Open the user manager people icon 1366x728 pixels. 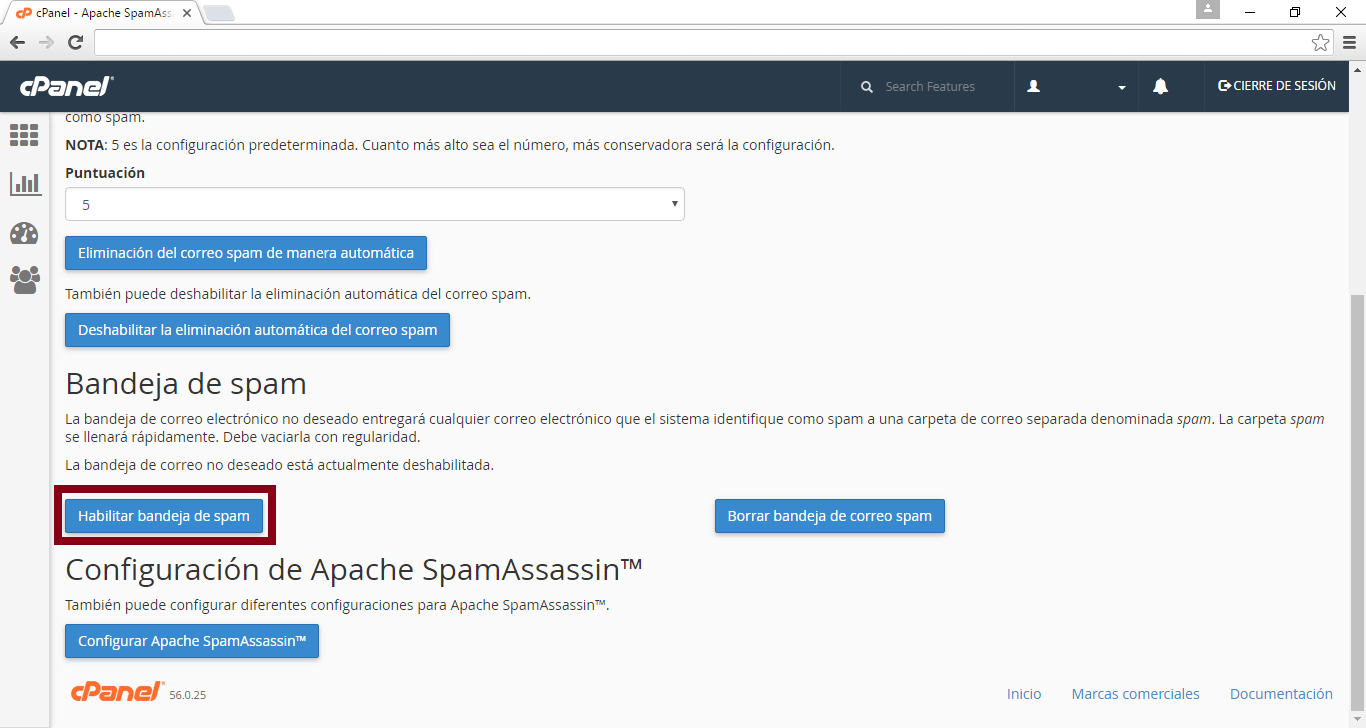pos(25,279)
